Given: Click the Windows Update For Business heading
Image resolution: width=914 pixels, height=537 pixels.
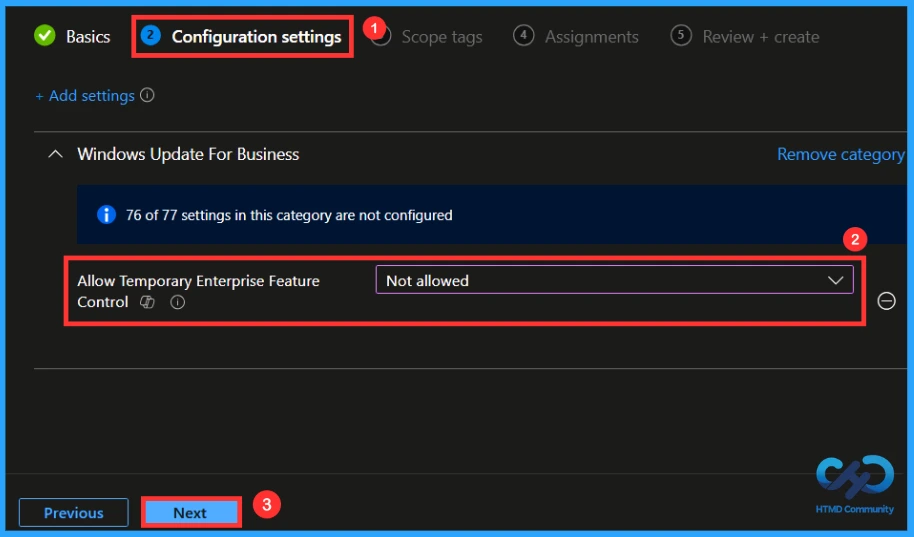Looking at the screenshot, I should (188, 154).
